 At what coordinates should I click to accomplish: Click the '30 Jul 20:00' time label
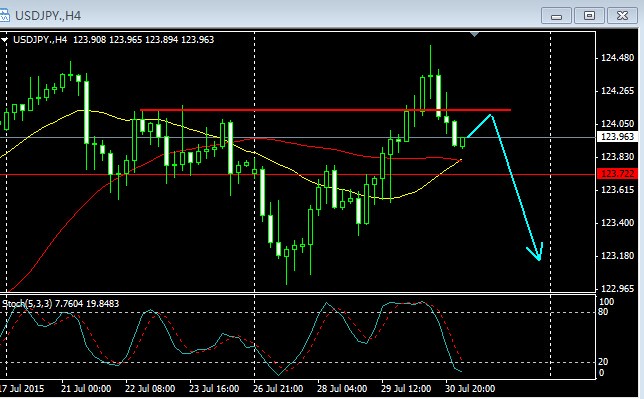pyautogui.click(x=470, y=389)
